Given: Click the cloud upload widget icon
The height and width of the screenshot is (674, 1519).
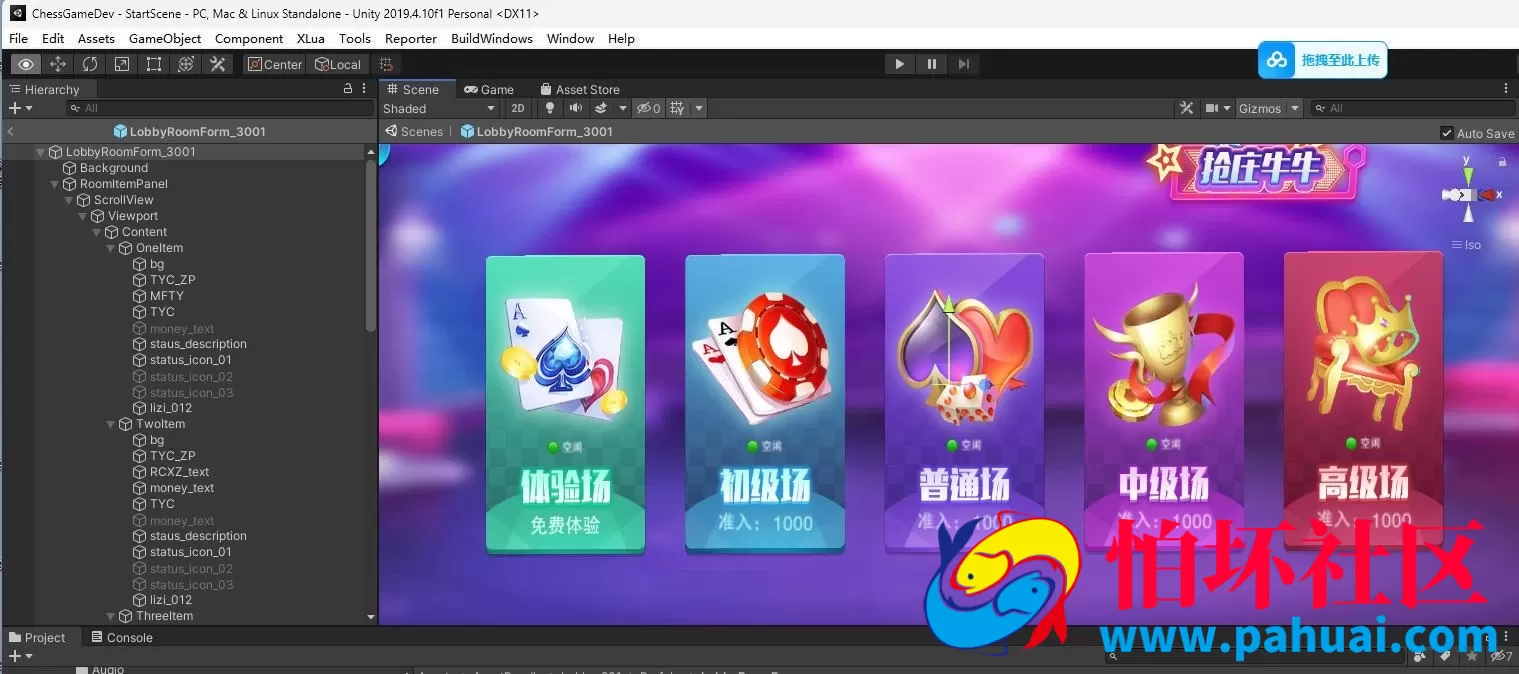Looking at the screenshot, I should 1277,60.
